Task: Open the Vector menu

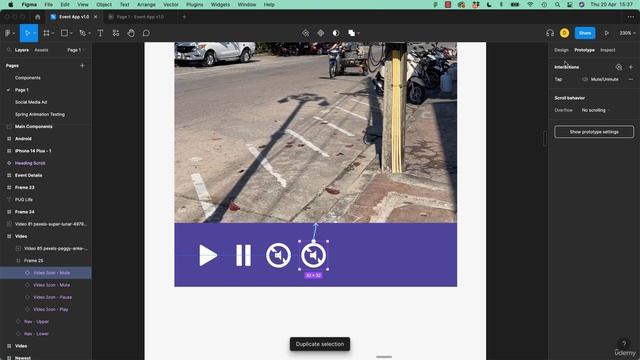Action: 171,4
